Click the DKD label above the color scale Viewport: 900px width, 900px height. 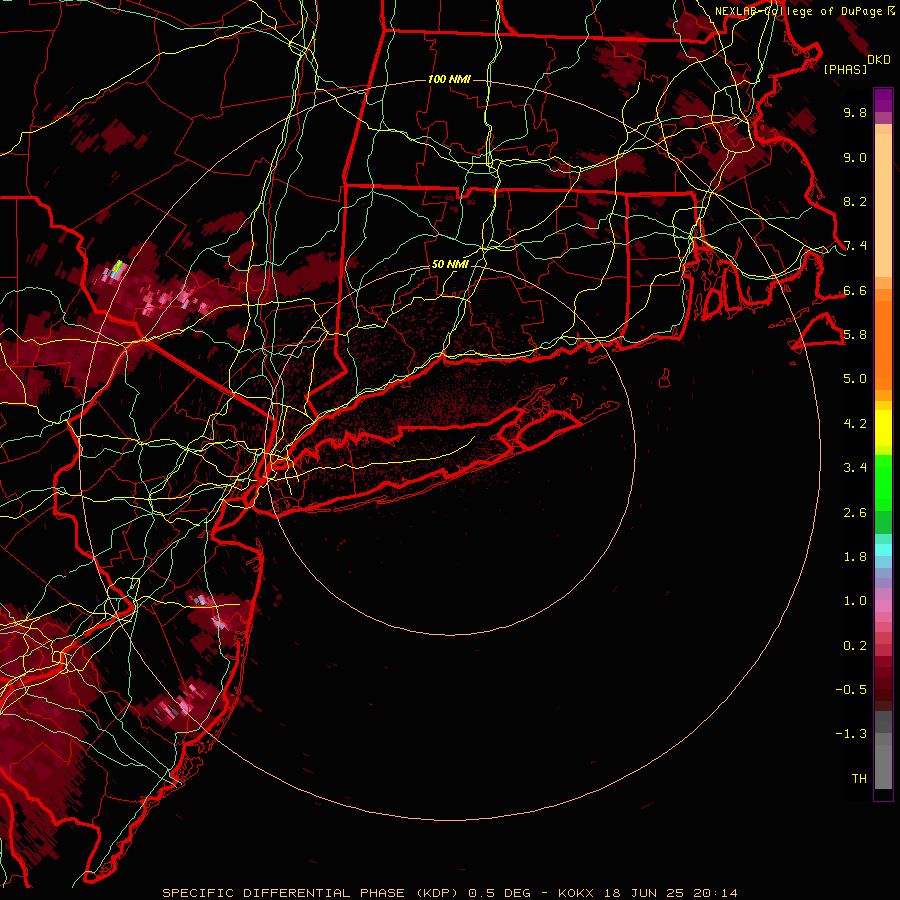[x=878, y=60]
